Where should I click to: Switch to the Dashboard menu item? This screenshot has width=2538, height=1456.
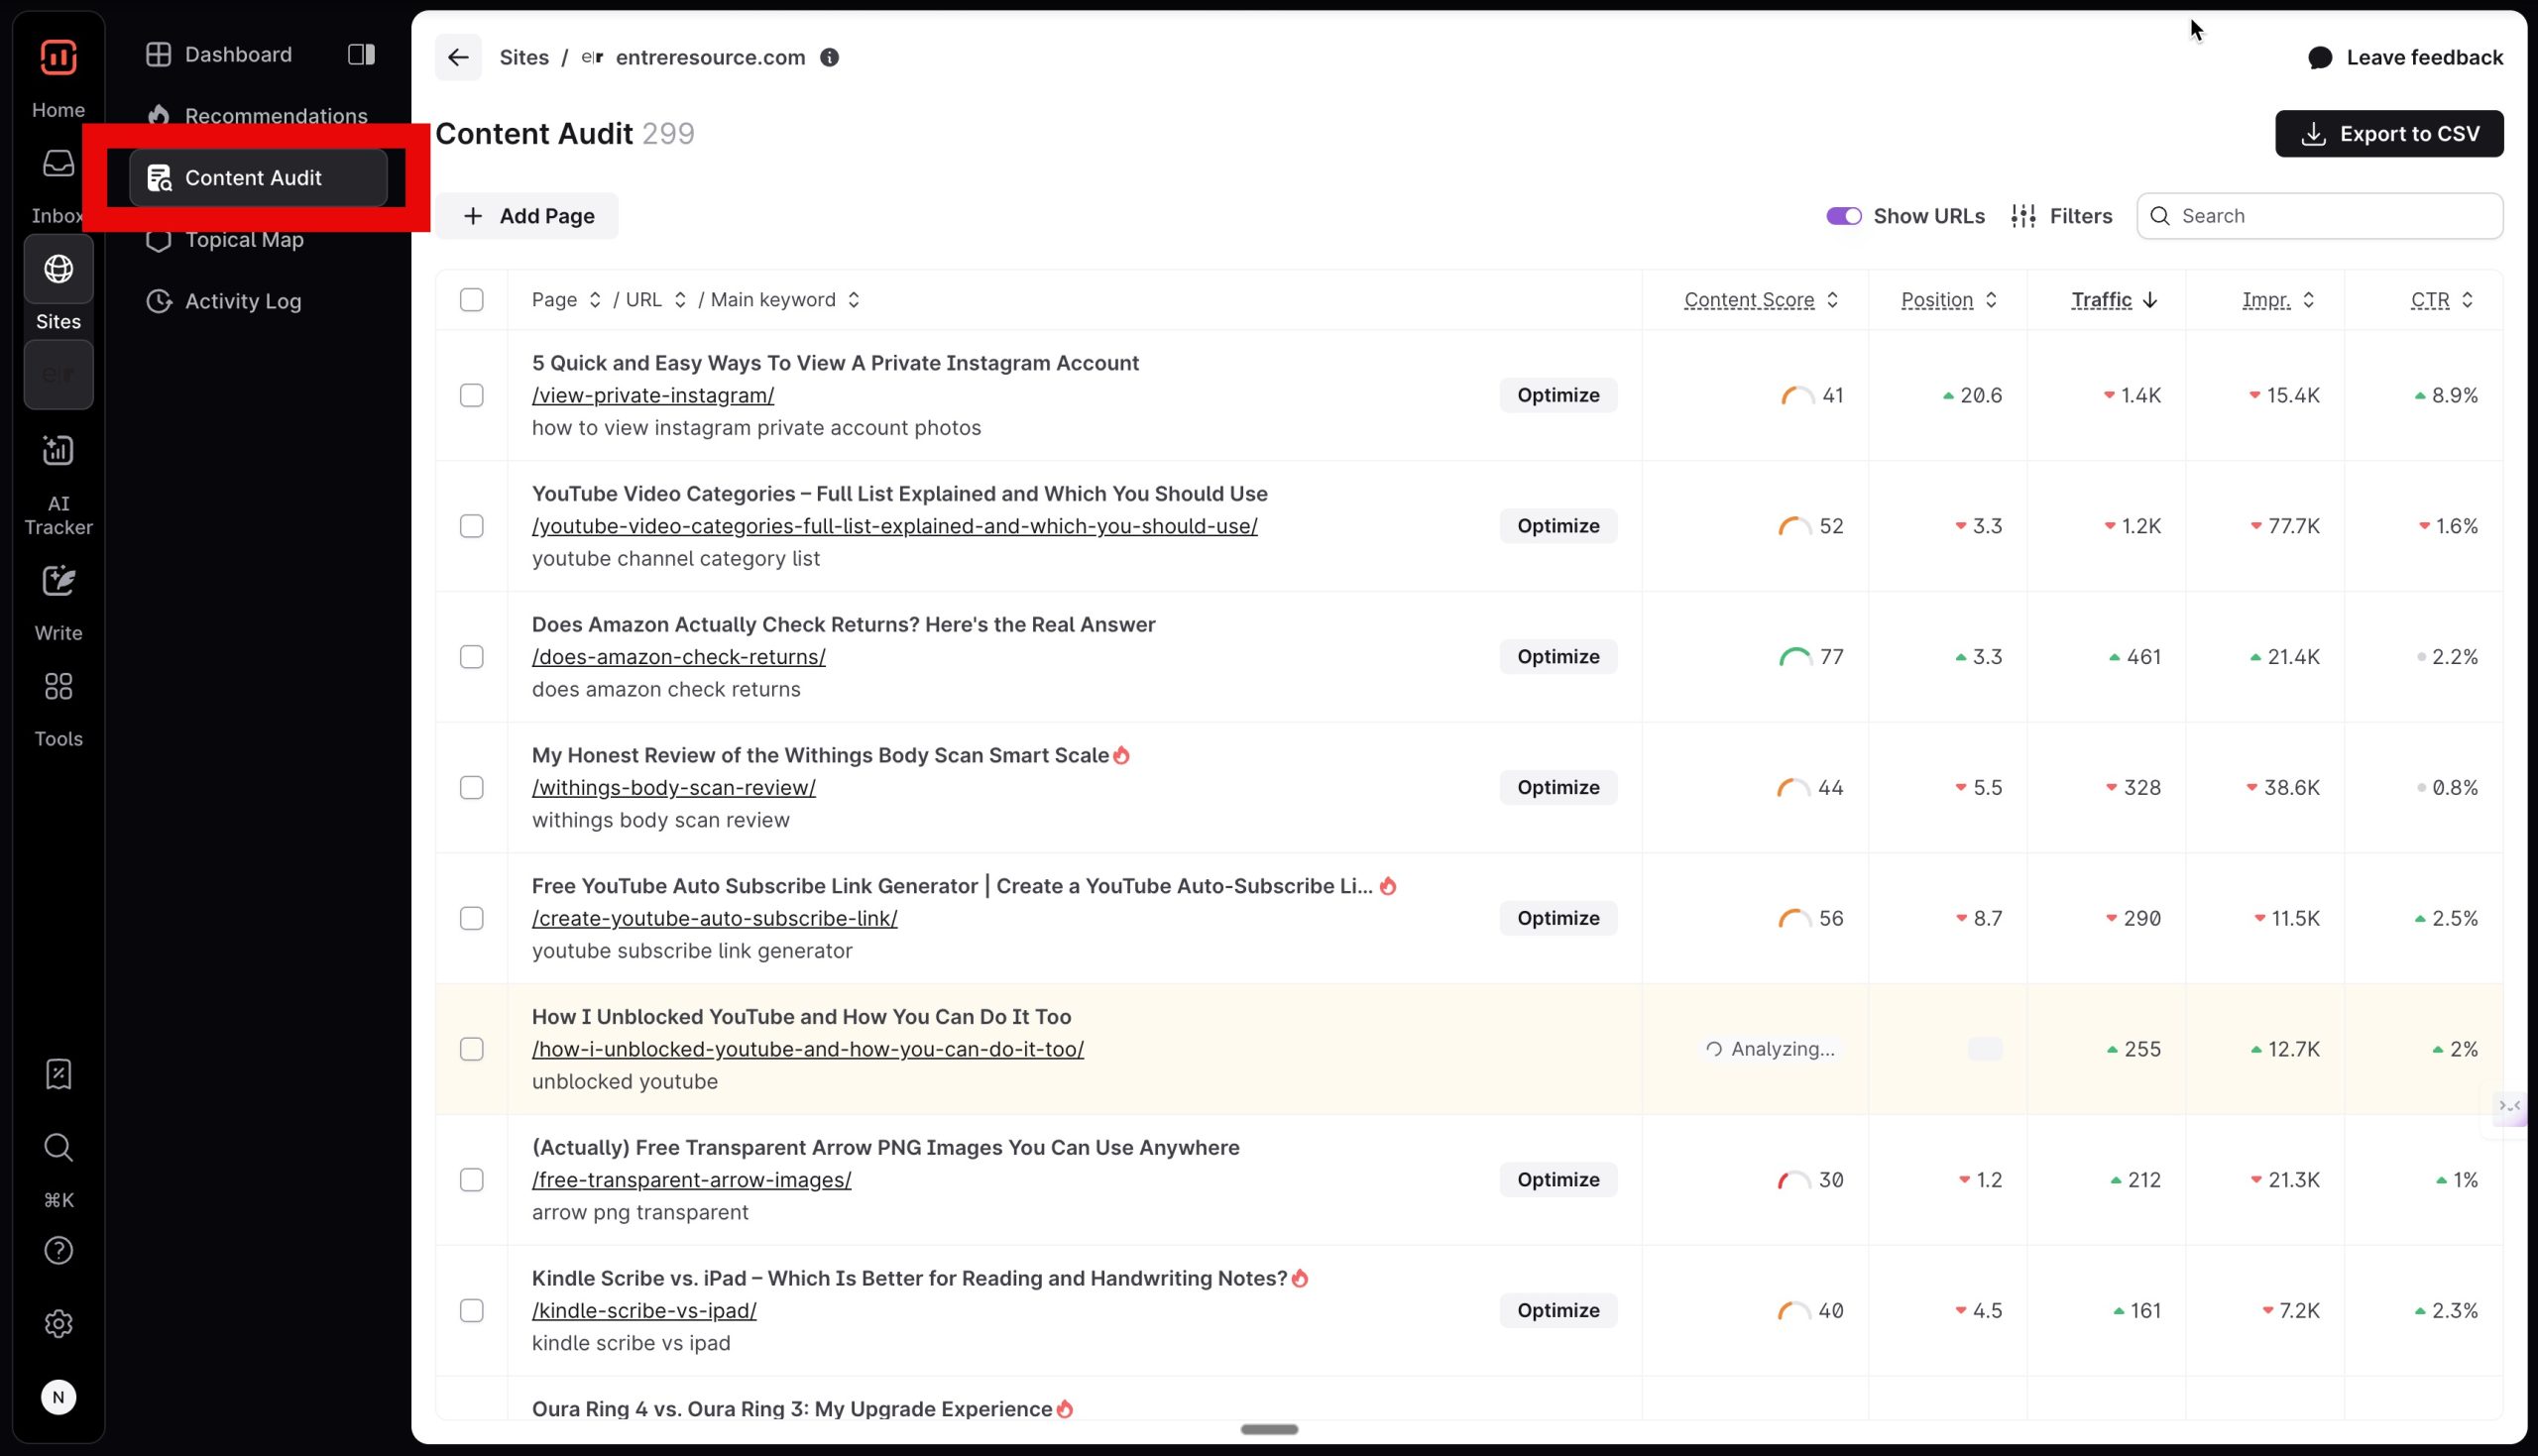(237, 54)
